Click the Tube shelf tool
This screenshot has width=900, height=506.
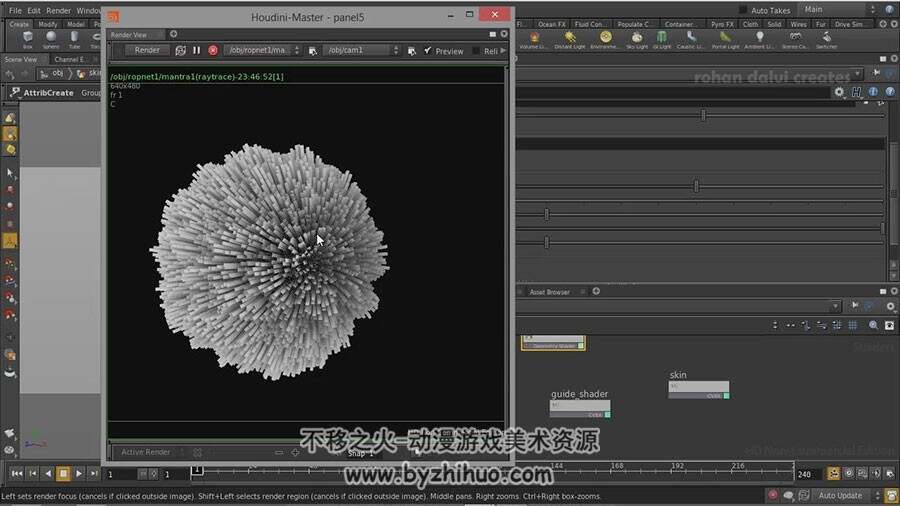pyautogui.click(x=75, y=39)
